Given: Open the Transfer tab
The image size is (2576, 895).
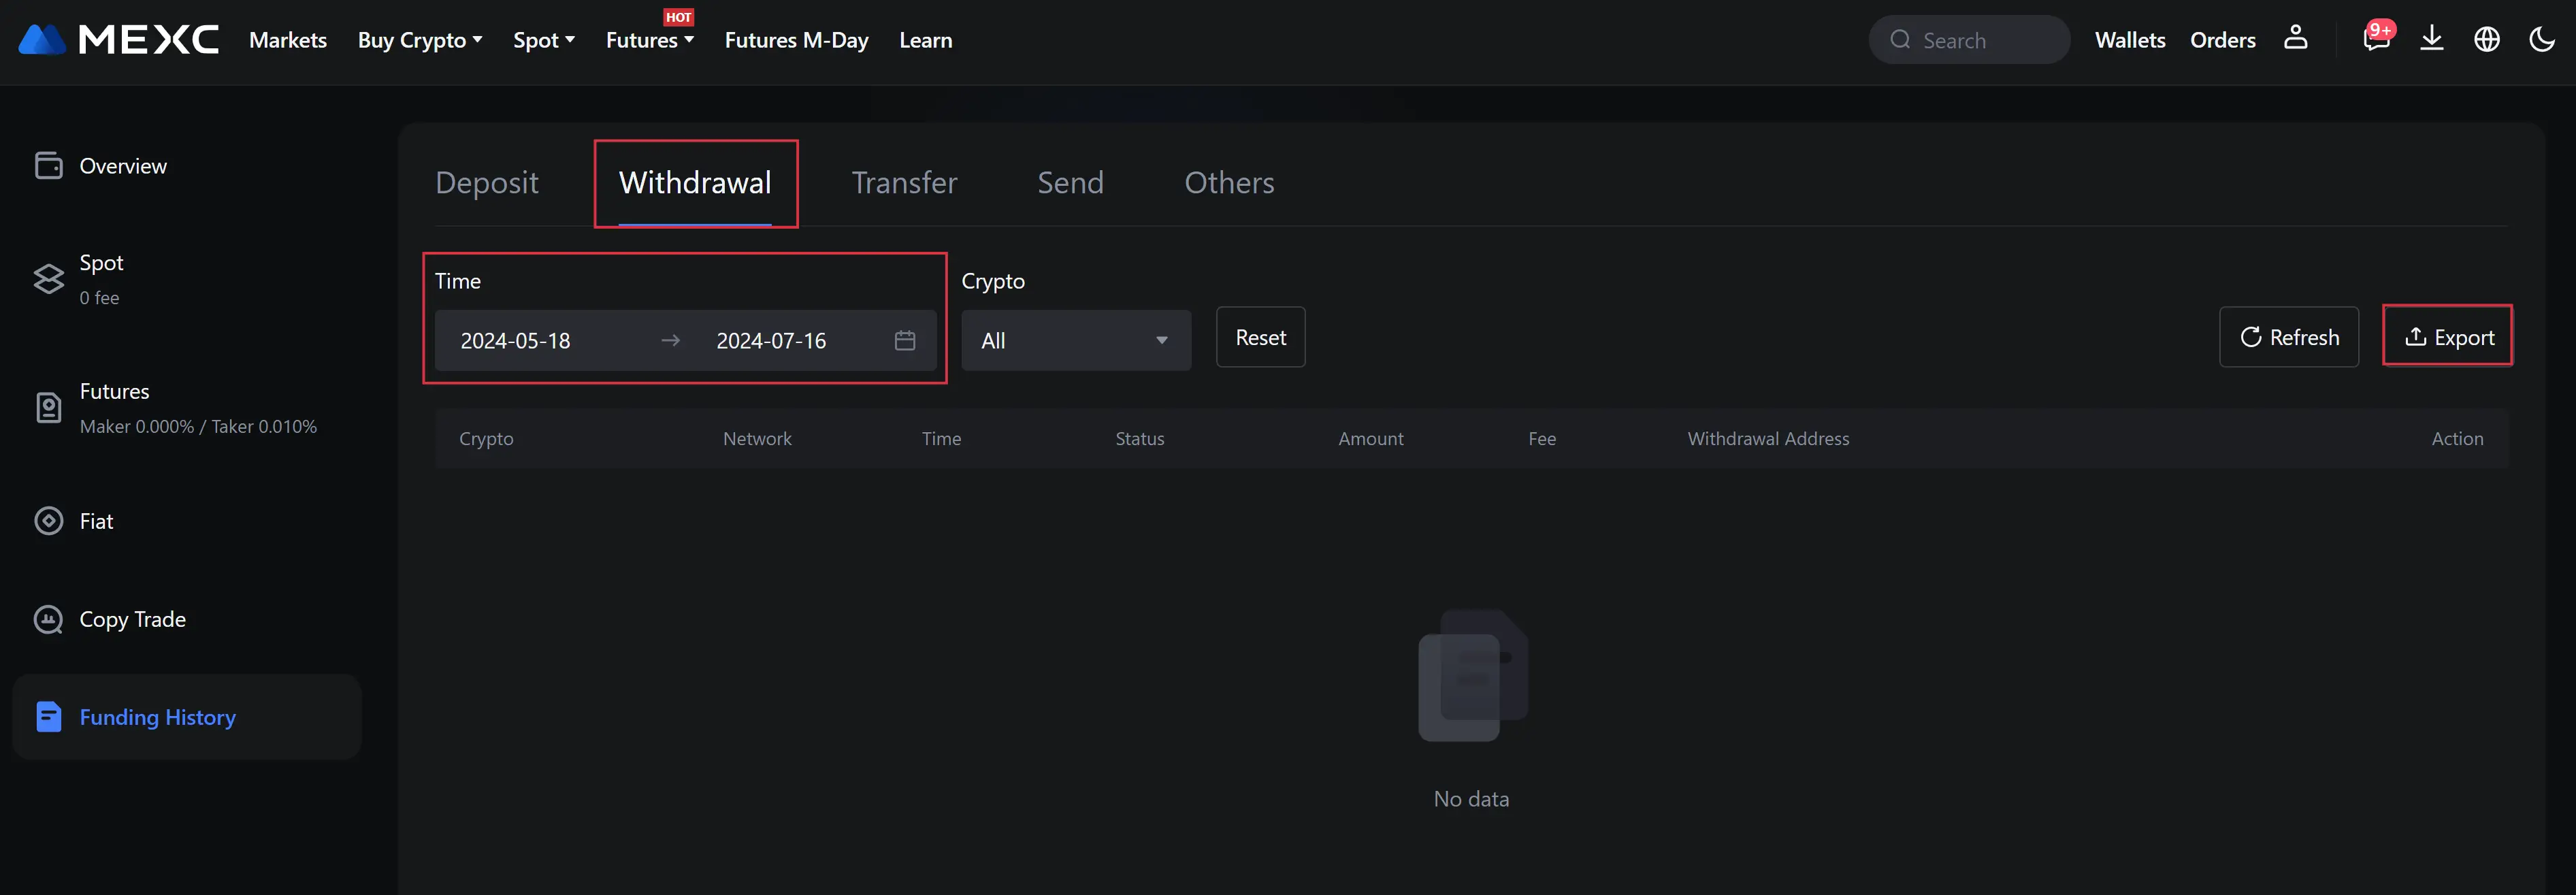Looking at the screenshot, I should (x=903, y=183).
